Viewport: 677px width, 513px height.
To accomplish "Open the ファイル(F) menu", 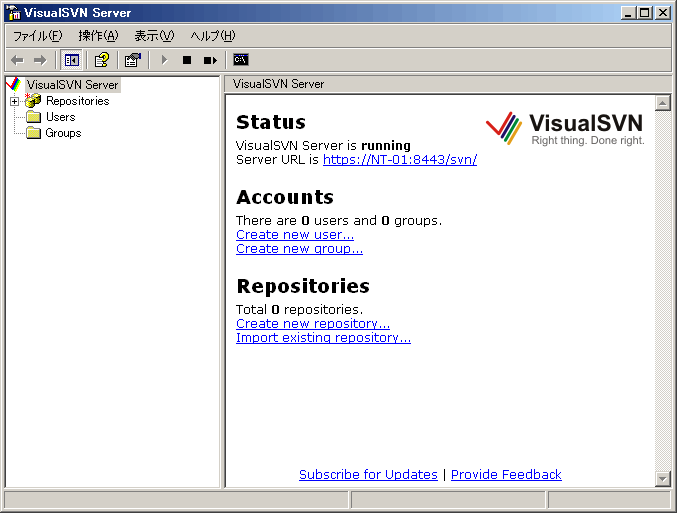I will [38, 36].
